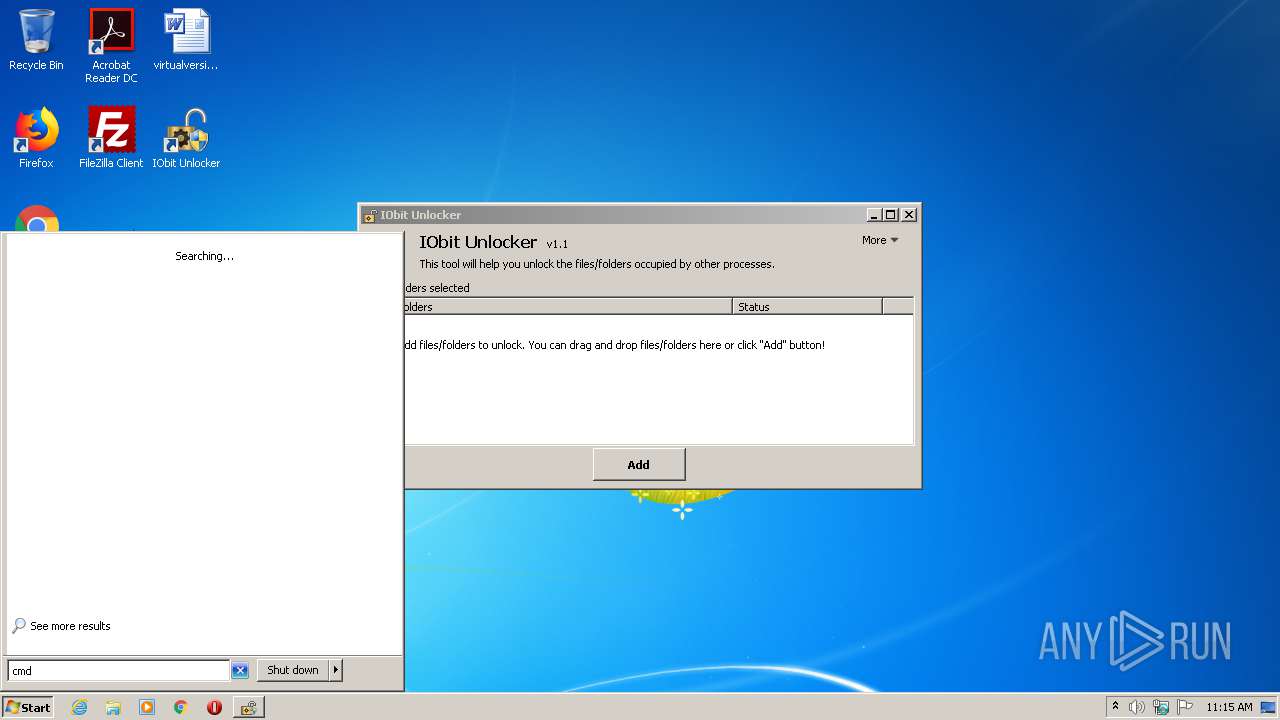
Task: Open Acrobat Reader DC desktop shortcut
Action: 111,46
